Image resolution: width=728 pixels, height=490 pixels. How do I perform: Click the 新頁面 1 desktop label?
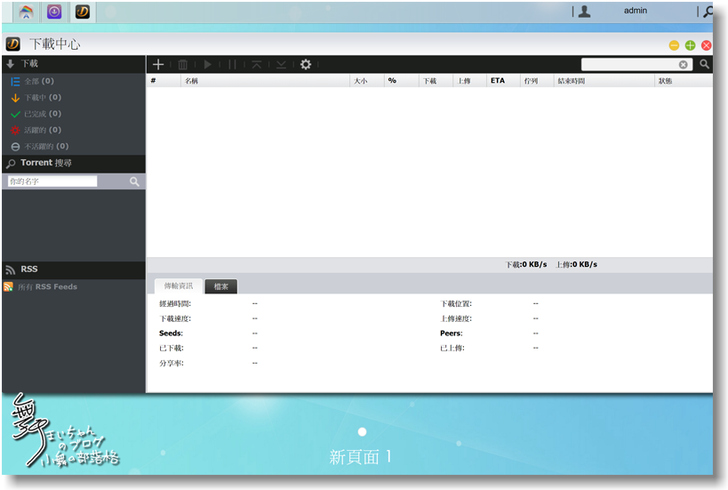click(x=360, y=457)
